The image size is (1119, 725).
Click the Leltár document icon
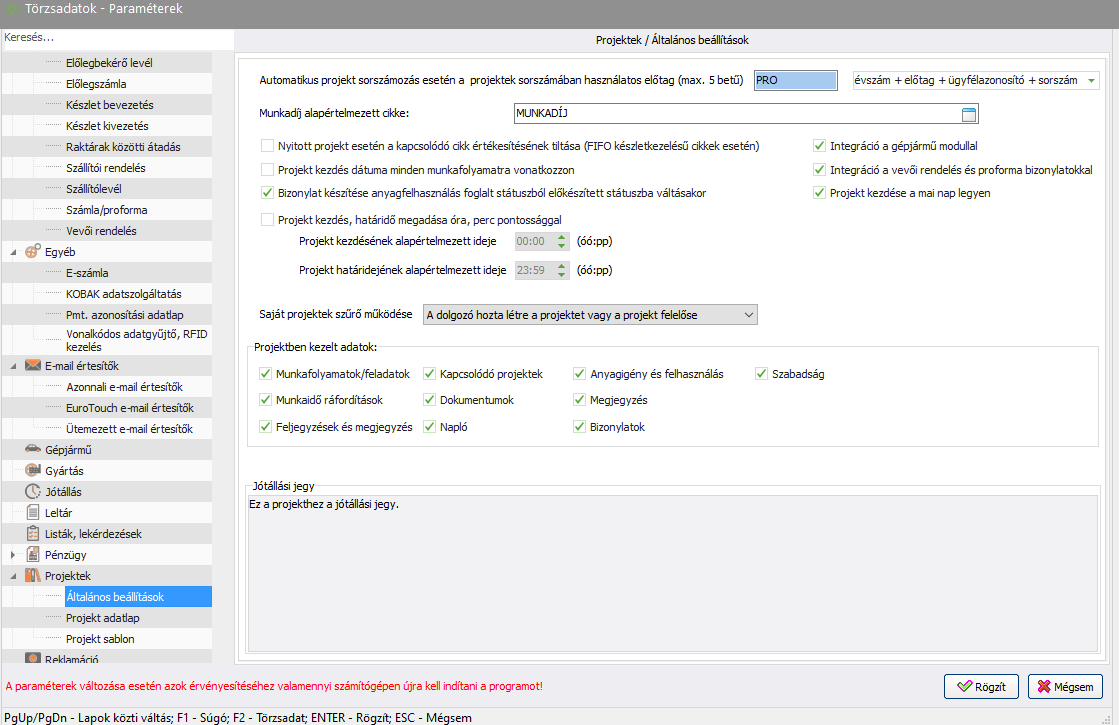33,513
